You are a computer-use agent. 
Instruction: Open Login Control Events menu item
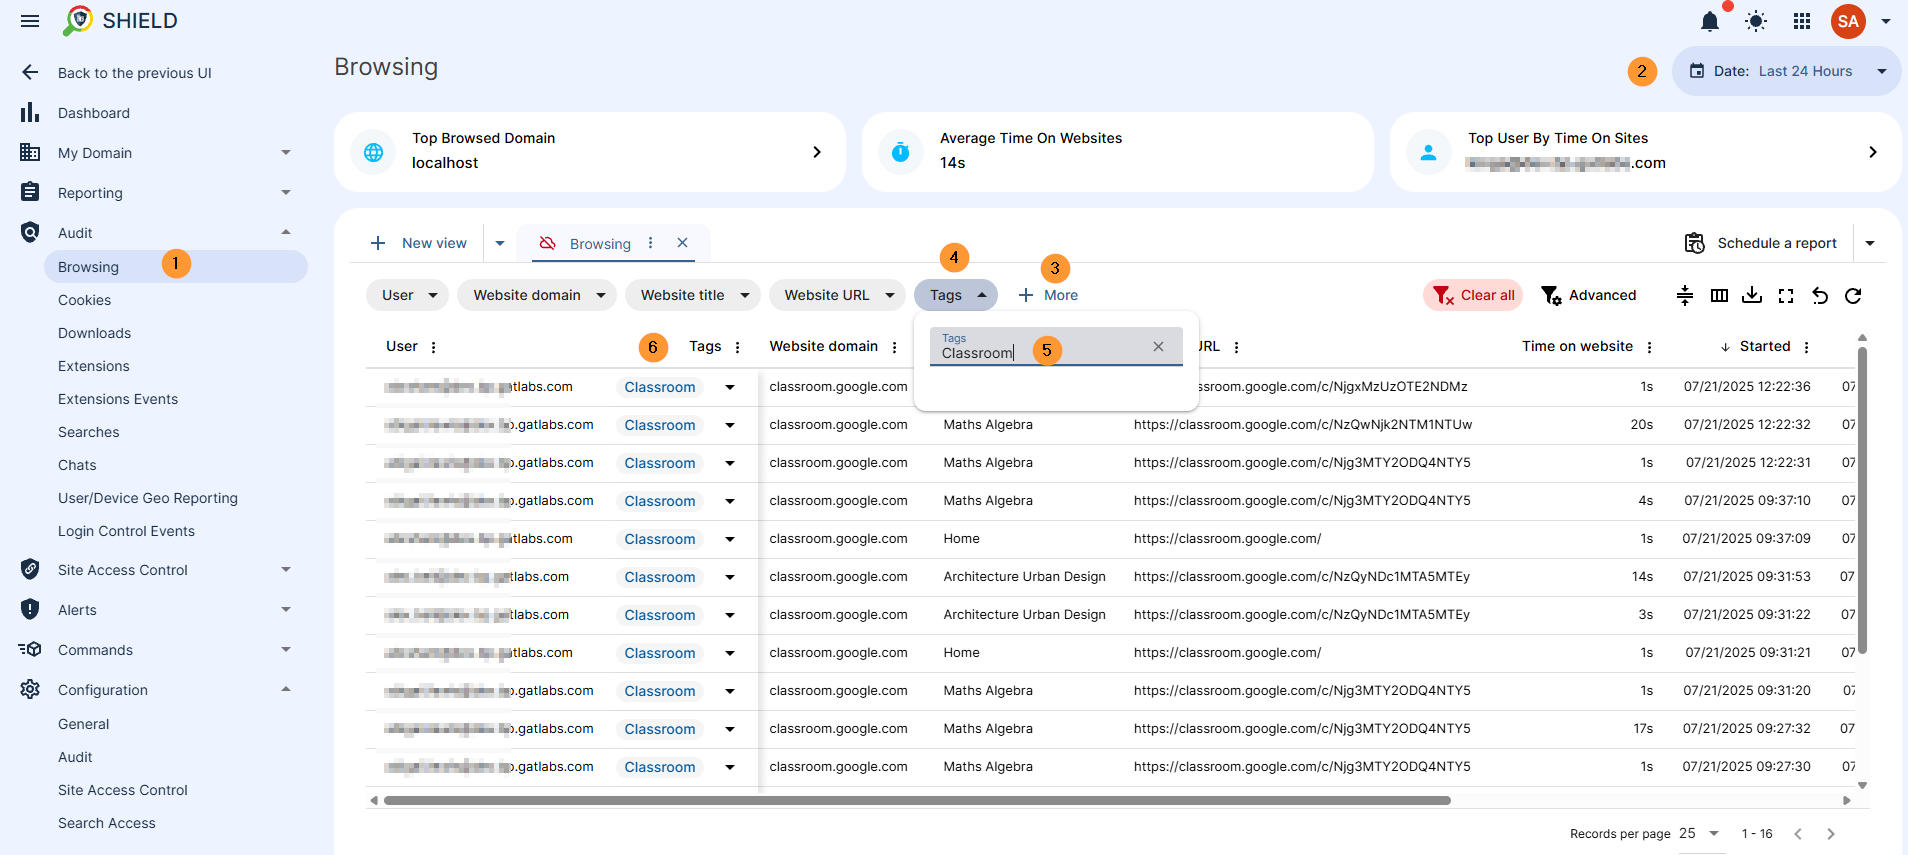click(126, 531)
